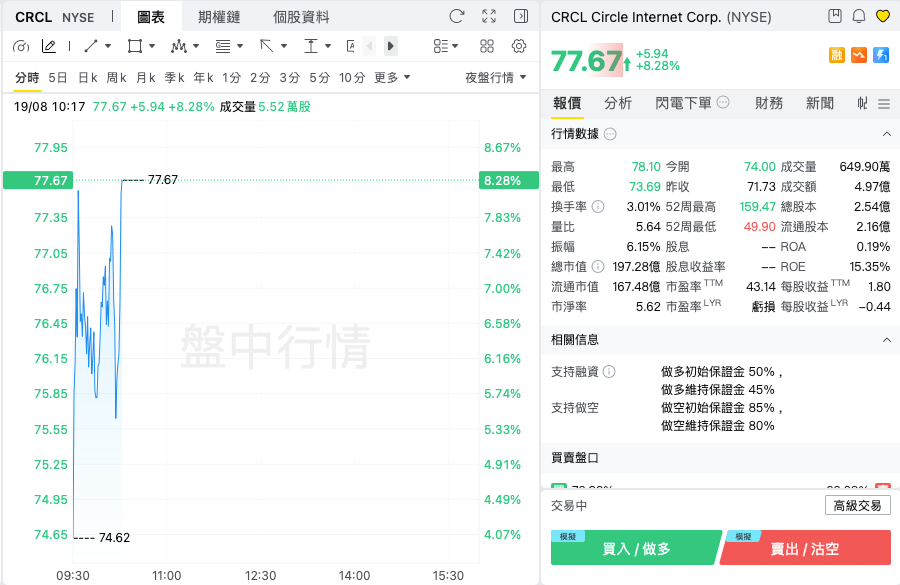The image size is (900, 585).
Task: Open the 行情數據 options bubble
Action: [610, 134]
